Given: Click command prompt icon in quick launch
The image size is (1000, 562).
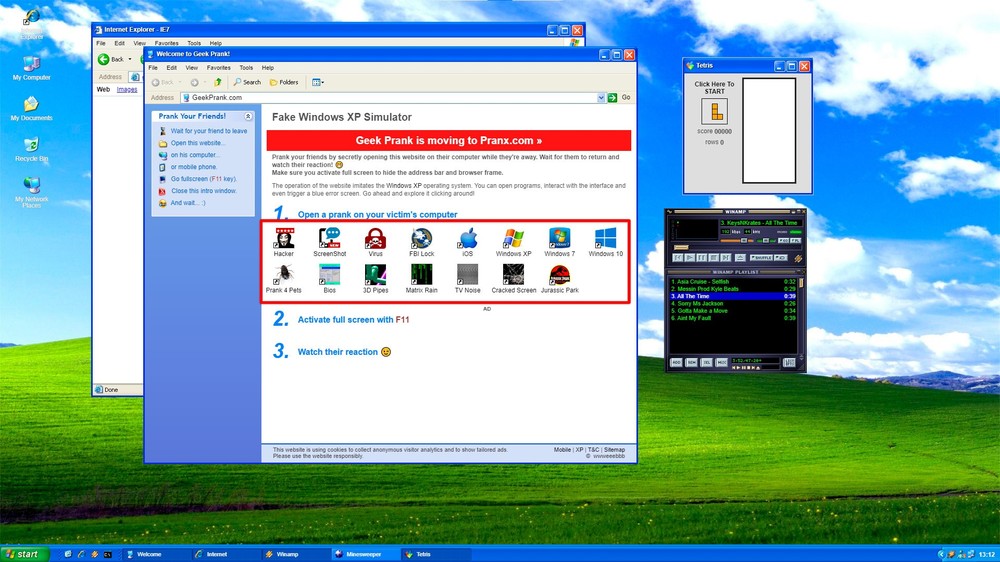Looking at the screenshot, I should [108, 554].
